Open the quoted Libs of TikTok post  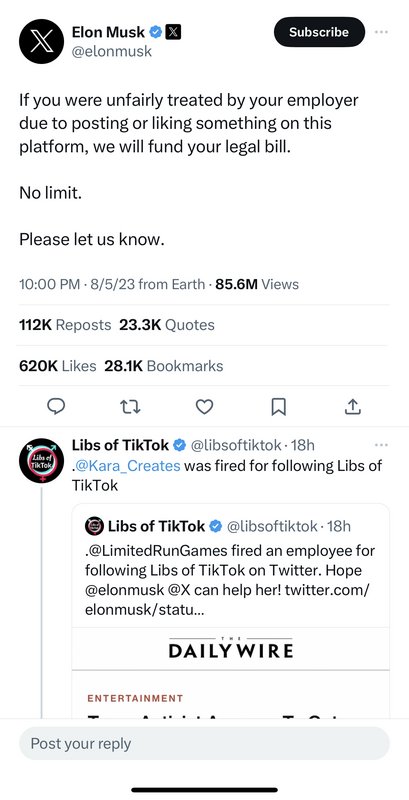point(231,565)
